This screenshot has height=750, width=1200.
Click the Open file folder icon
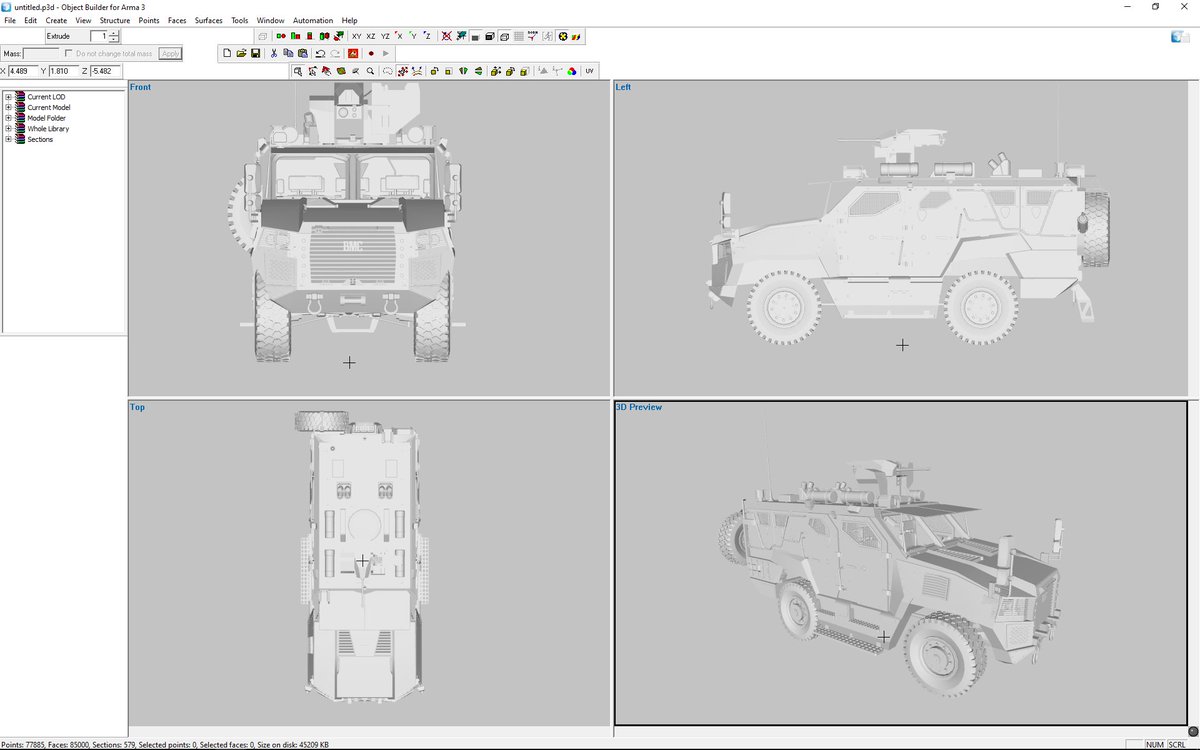click(241, 53)
